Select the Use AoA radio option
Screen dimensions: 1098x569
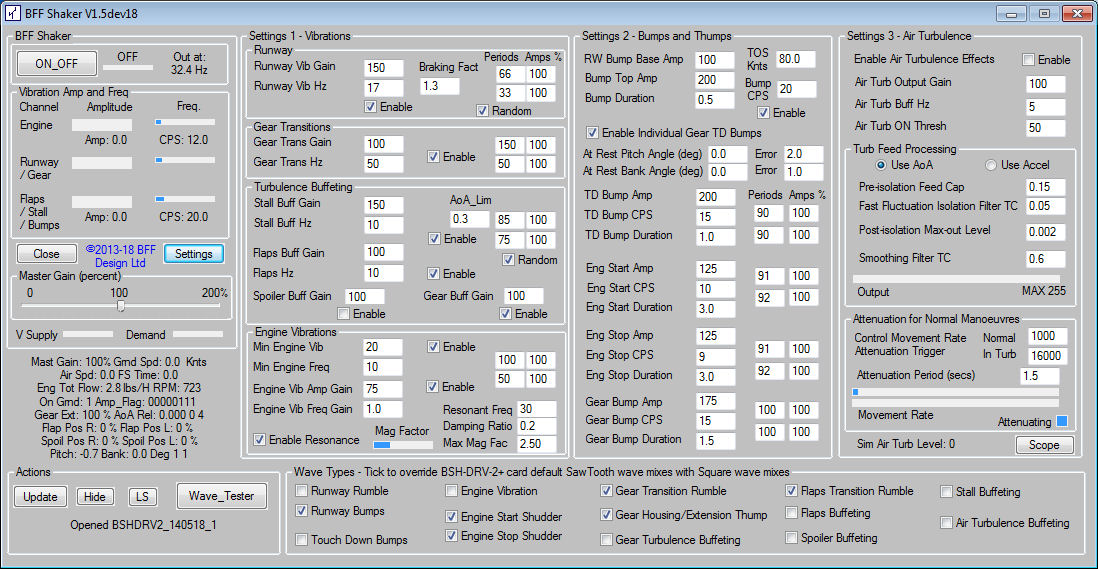point(882,165)
